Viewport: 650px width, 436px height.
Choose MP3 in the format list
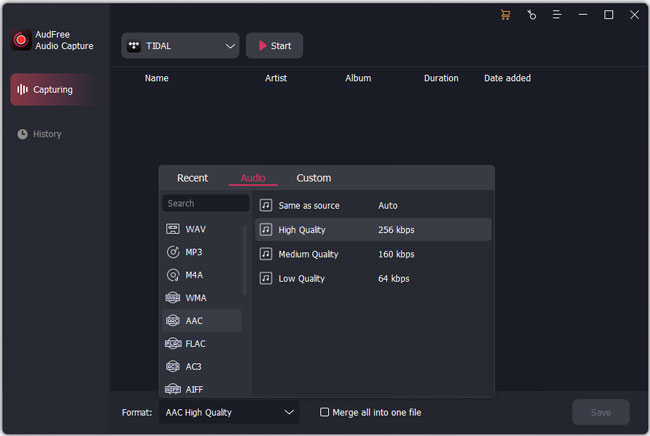202,252
